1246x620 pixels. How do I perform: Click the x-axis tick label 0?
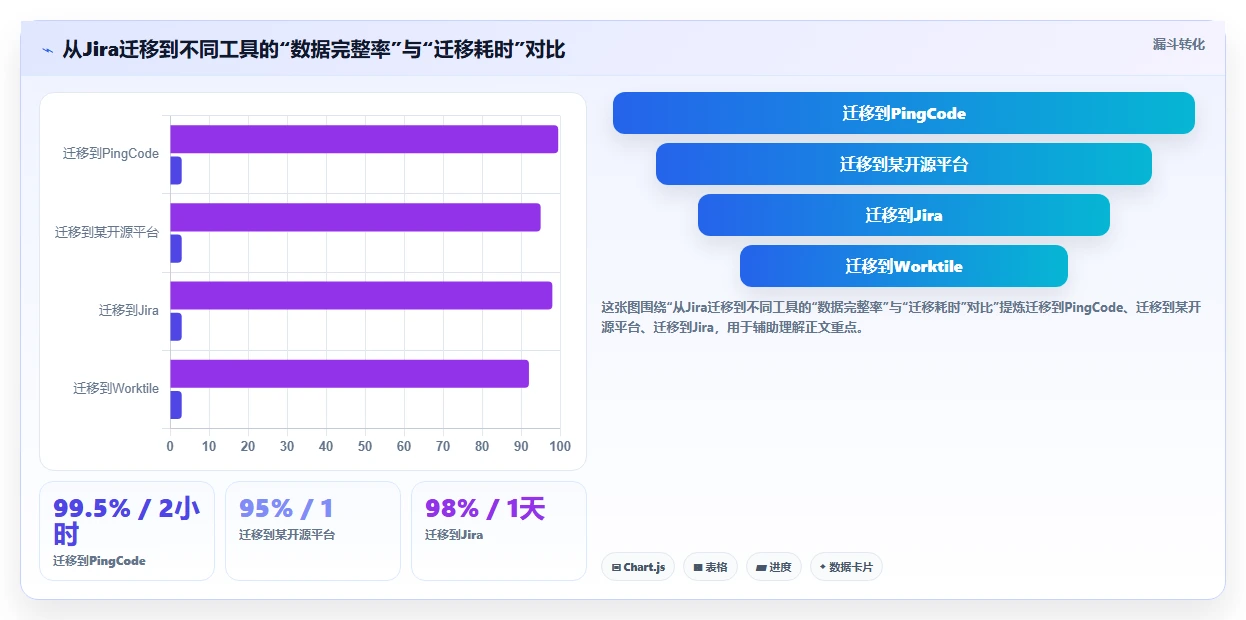[170, 446]
